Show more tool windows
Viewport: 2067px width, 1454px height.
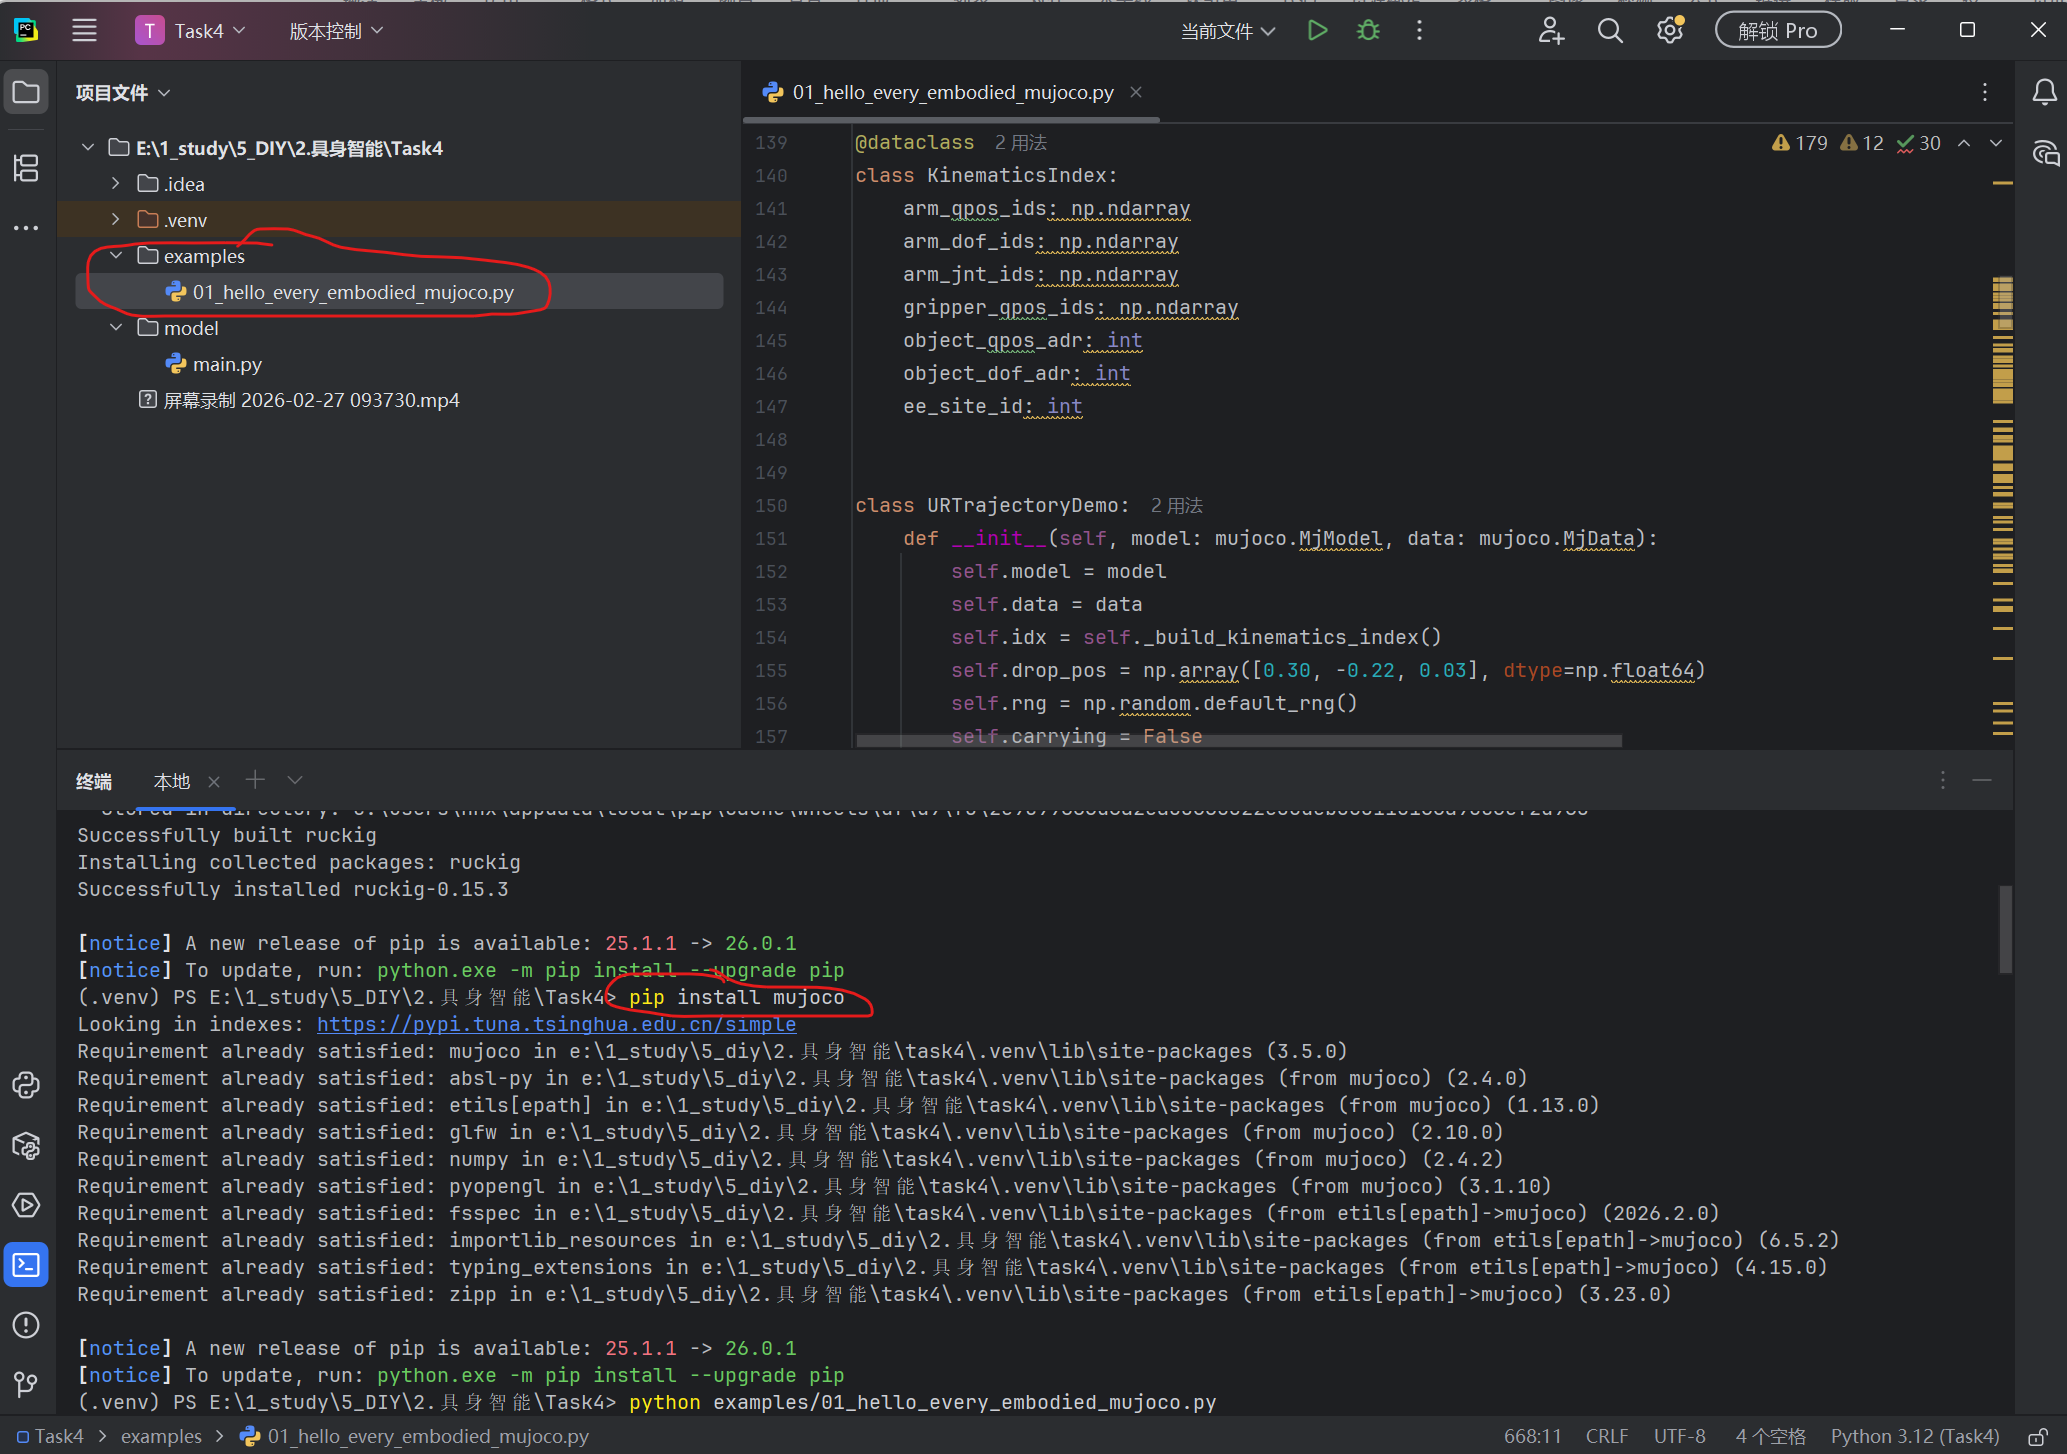tap(27, 228)
